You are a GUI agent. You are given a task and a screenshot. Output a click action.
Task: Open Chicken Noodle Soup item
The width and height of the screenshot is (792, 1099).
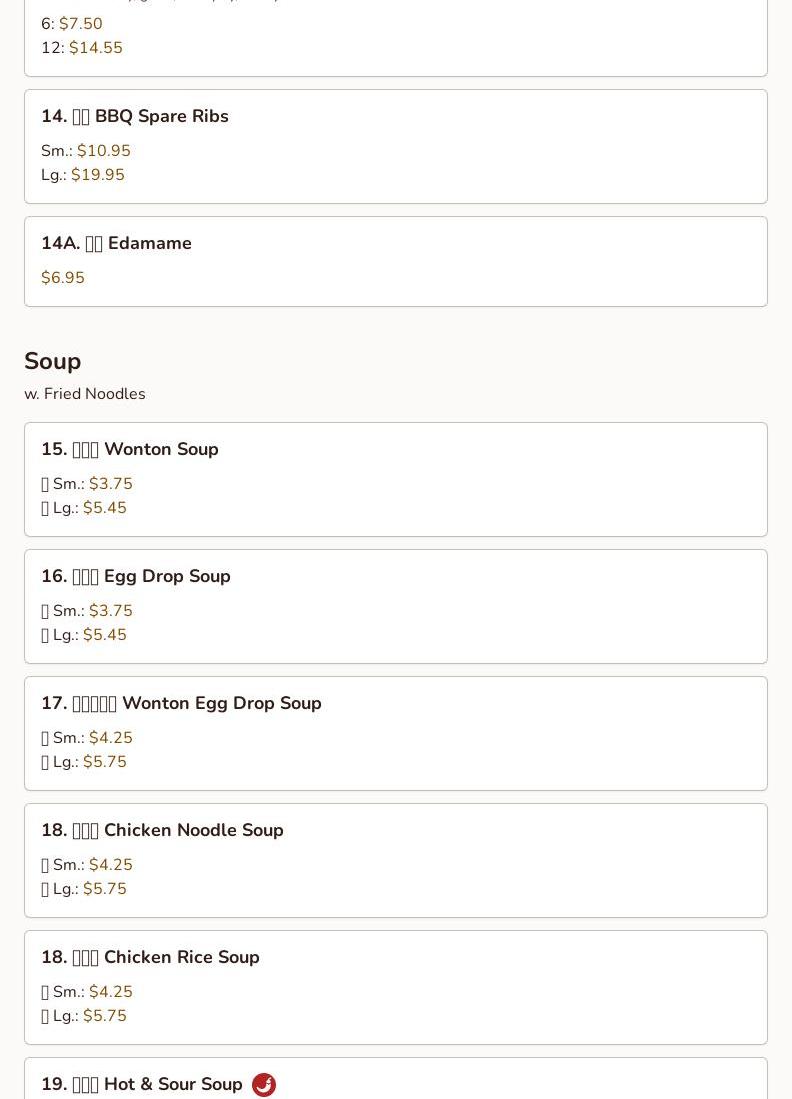point(396,860)
